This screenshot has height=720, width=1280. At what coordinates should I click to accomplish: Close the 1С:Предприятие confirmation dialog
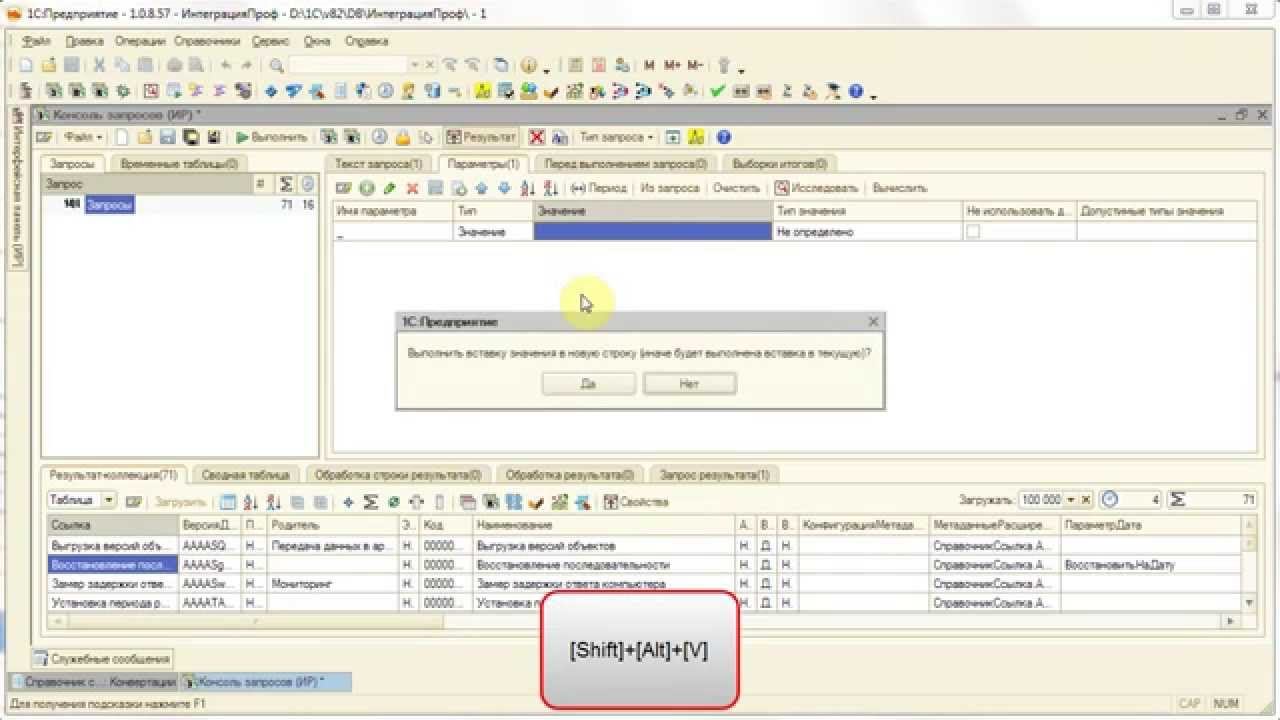tap(873, 322)
